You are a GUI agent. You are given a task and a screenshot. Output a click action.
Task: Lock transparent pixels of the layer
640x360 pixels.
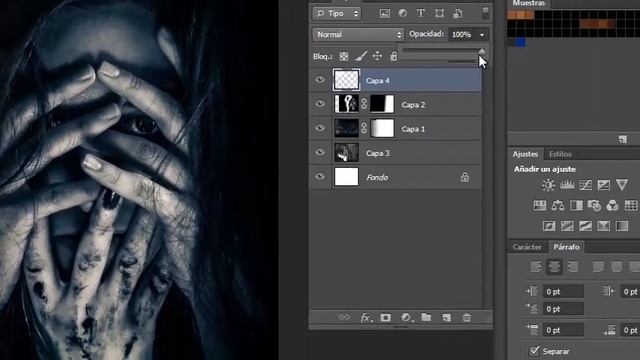pos(344,56)
